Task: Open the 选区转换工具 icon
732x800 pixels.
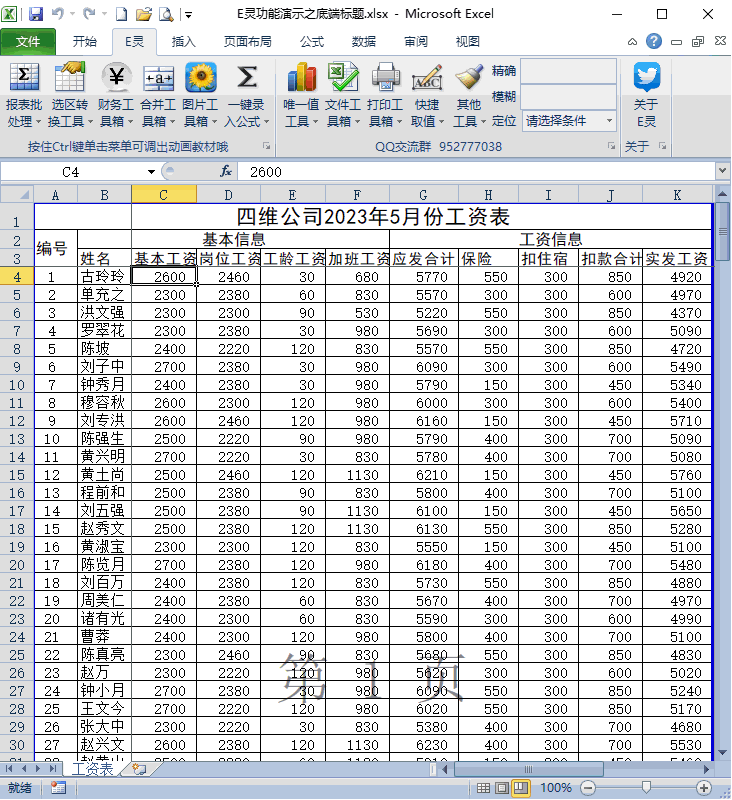Action: click(x=69, y=78)
